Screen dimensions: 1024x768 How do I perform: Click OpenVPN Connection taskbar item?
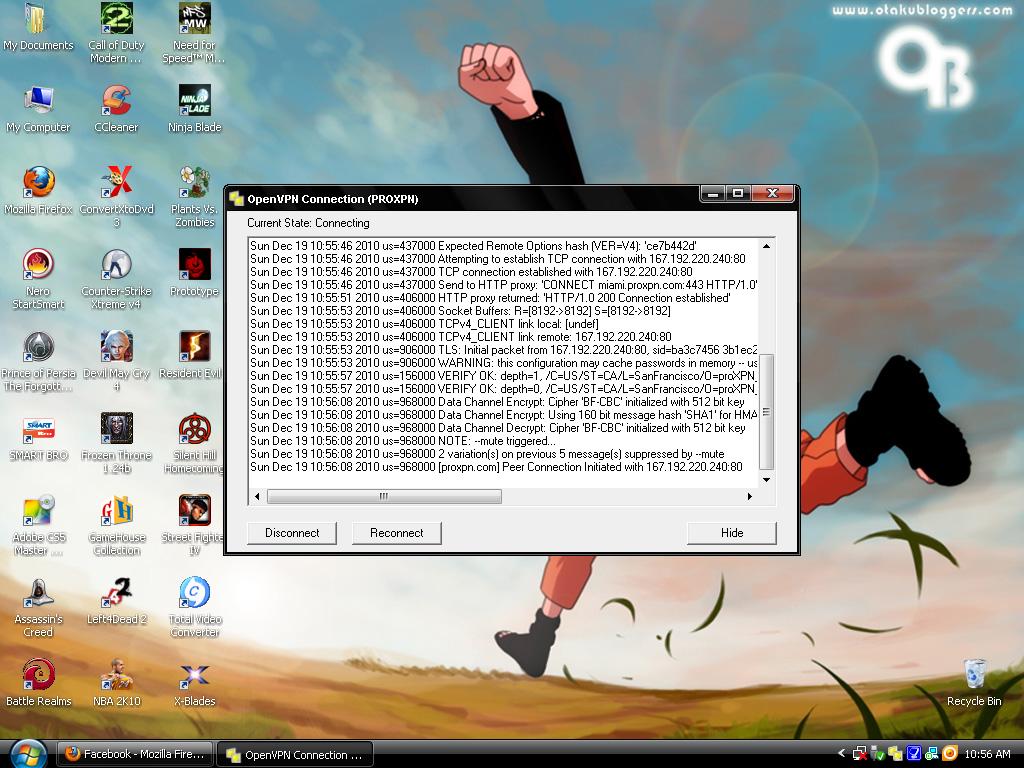coord(295,755)
